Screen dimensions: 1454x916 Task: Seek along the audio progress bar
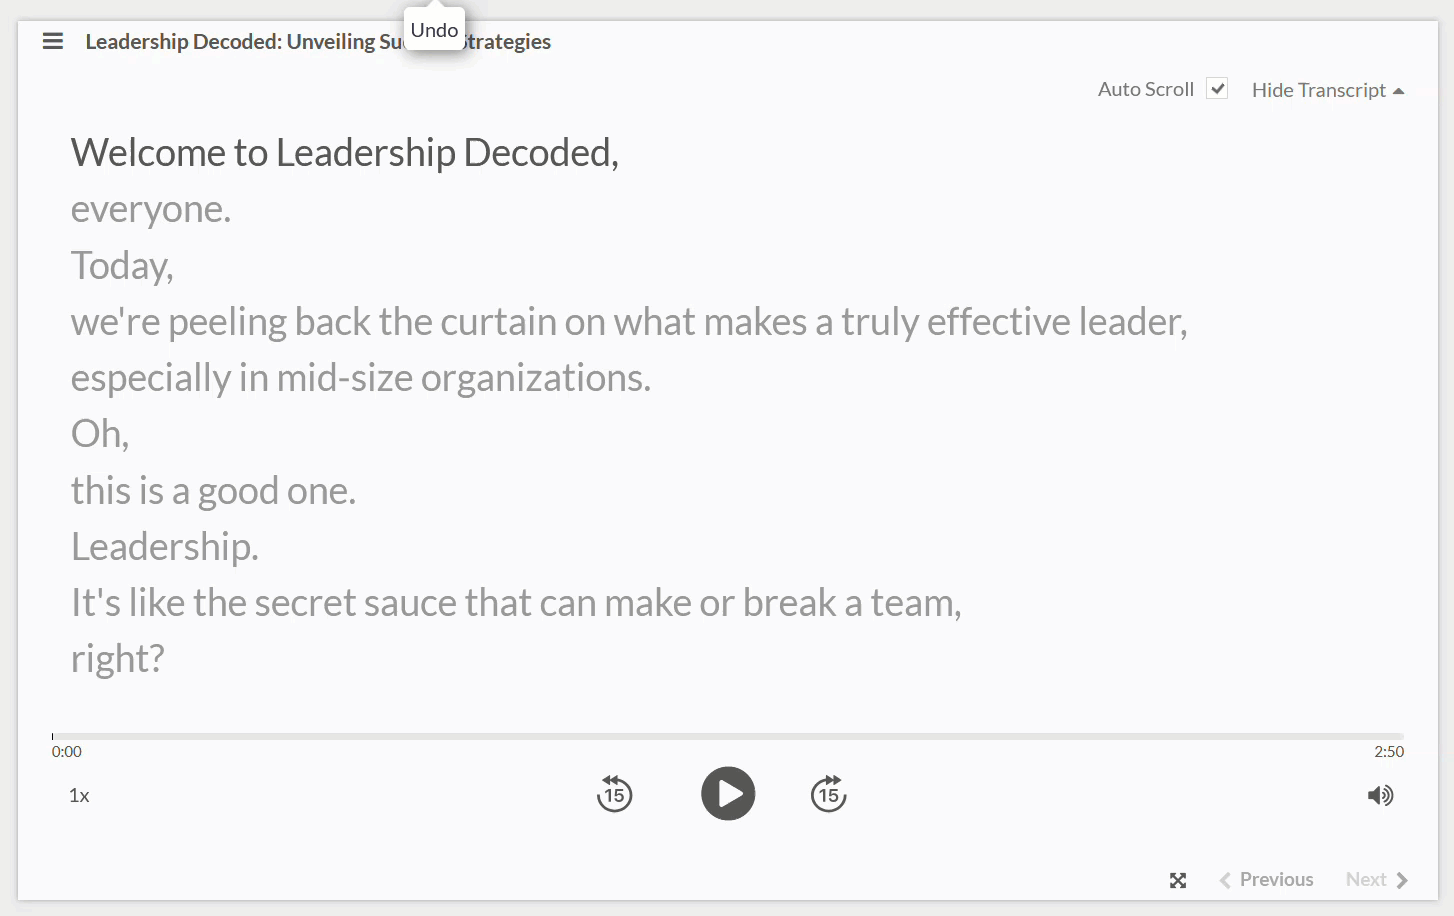(727, 736)
